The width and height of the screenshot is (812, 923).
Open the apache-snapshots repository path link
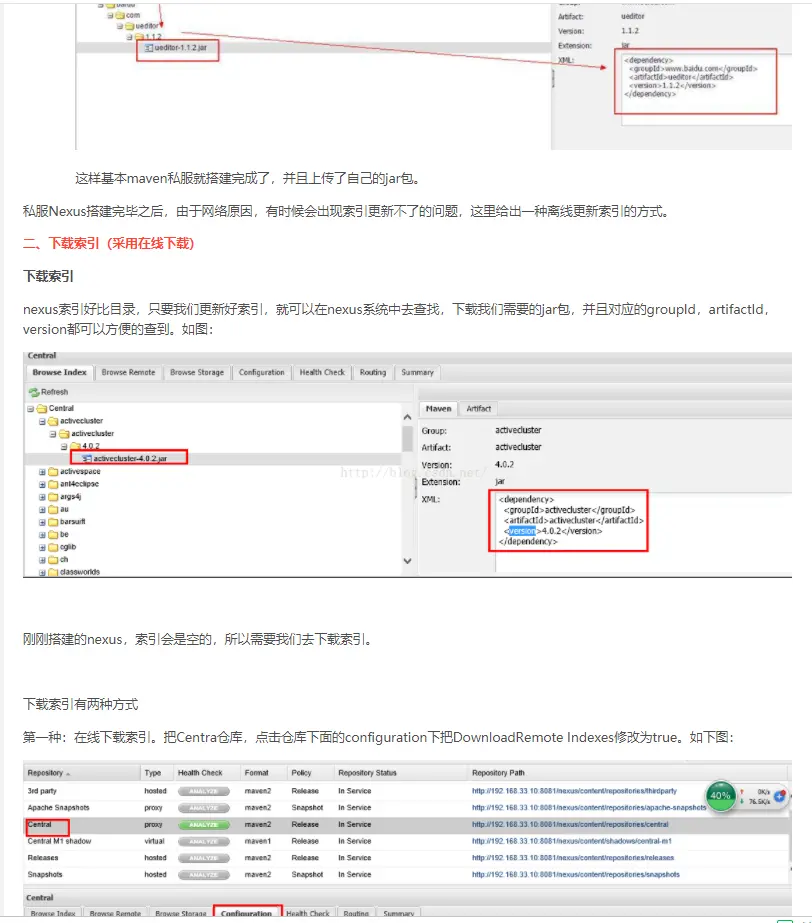click(x=589, y=808)
